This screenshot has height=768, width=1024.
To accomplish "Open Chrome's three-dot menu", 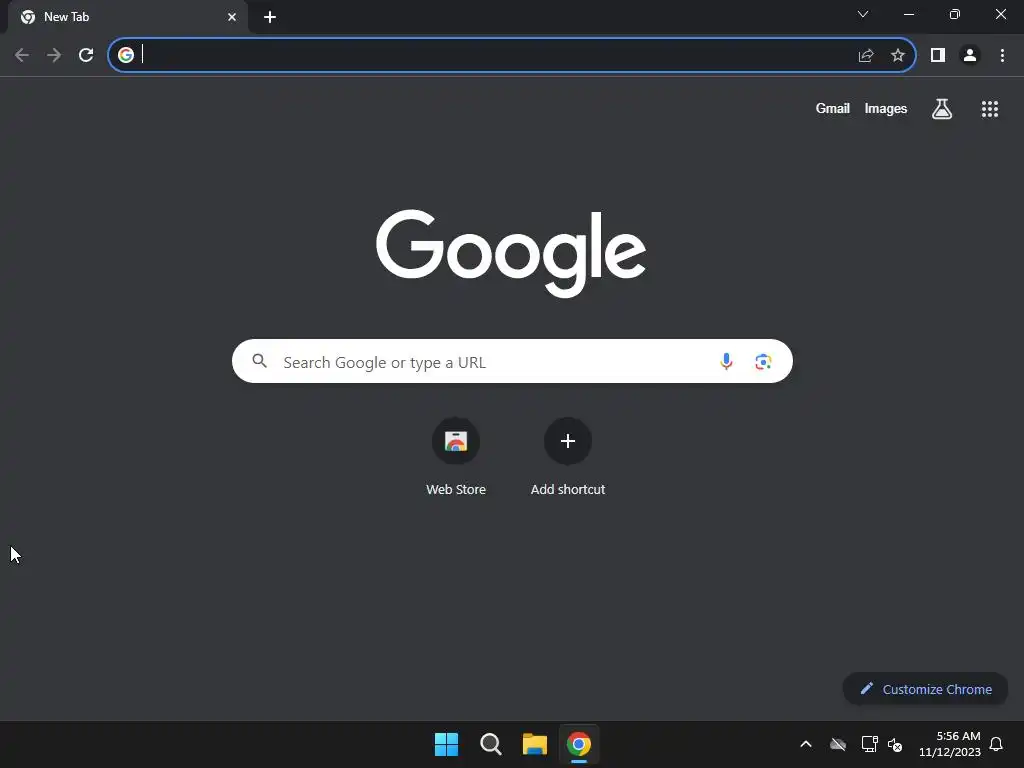I will click(1002, 56).
